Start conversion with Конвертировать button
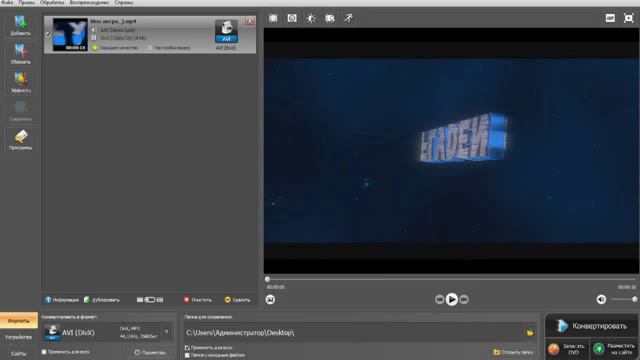This screenshot has height=360, width=640. coord(592,326)
